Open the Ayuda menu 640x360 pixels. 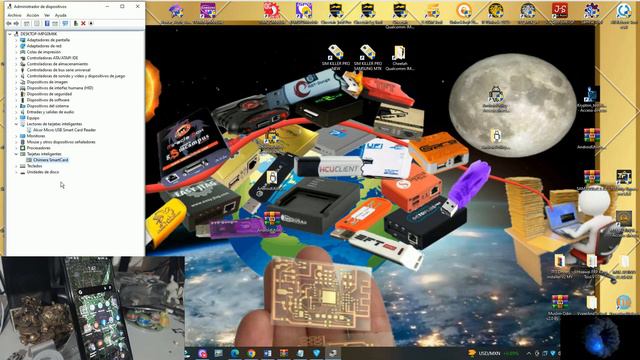click(60, 15)
